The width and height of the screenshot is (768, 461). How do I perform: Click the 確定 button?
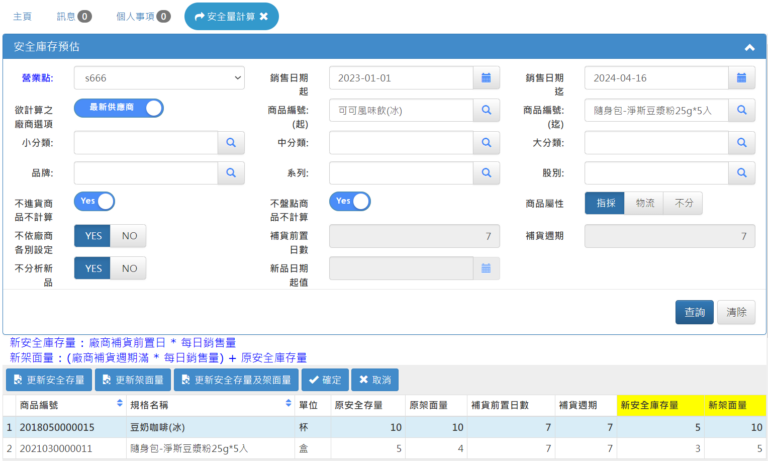325,380
